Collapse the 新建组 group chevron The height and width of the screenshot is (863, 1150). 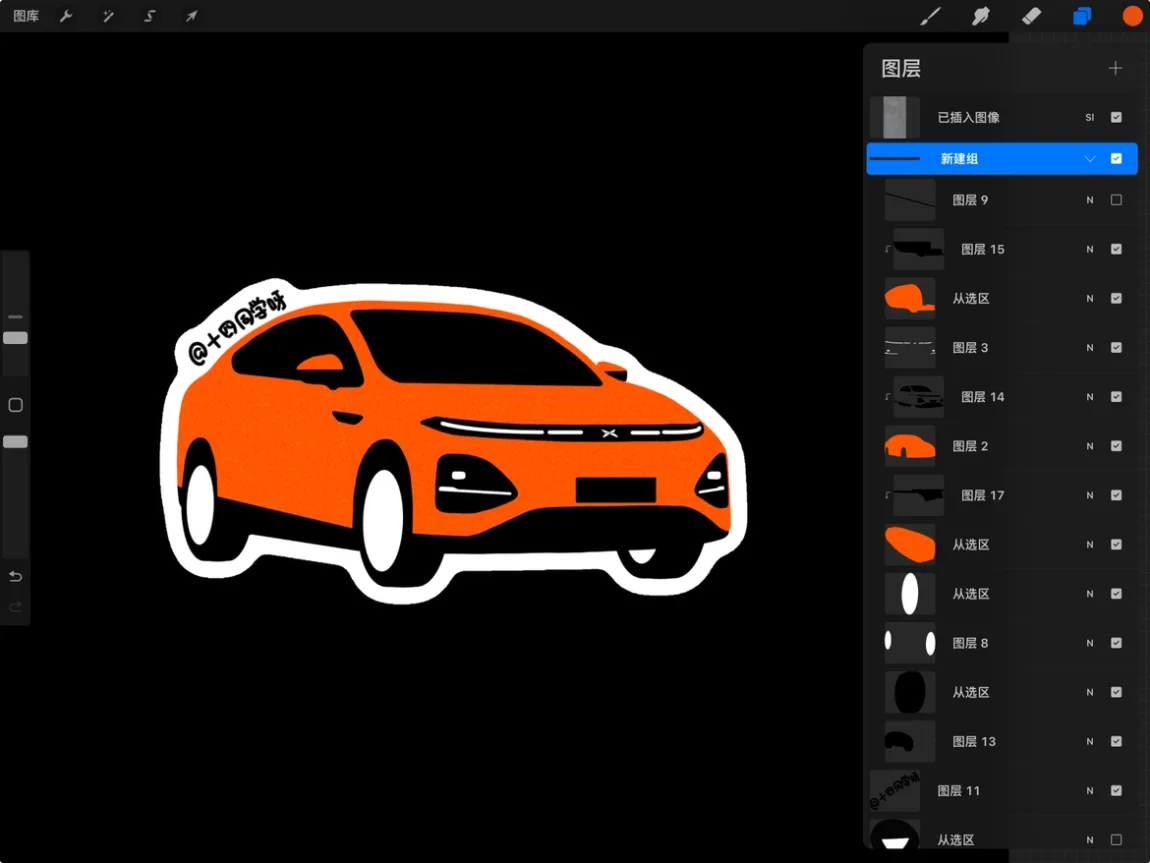click(x=1090, y=158)
